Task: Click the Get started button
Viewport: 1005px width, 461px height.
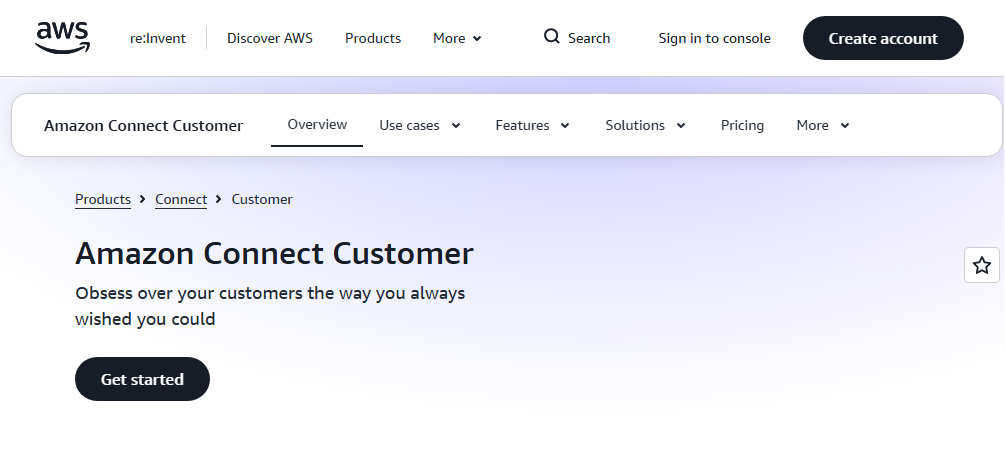Action: click(x=142, y=379)
